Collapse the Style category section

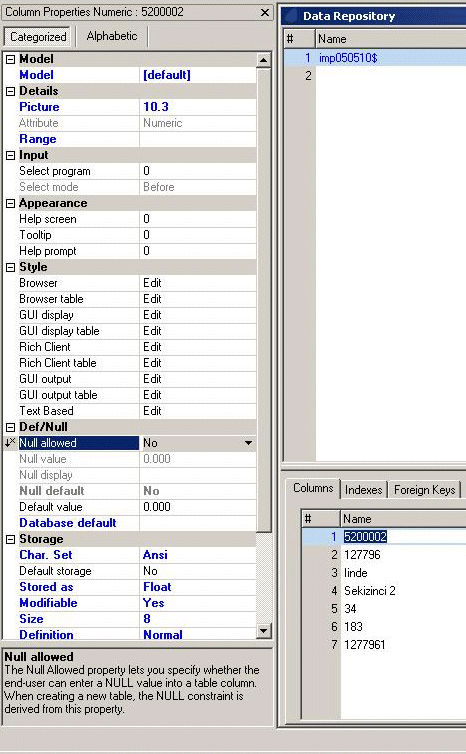pos(10,268)
